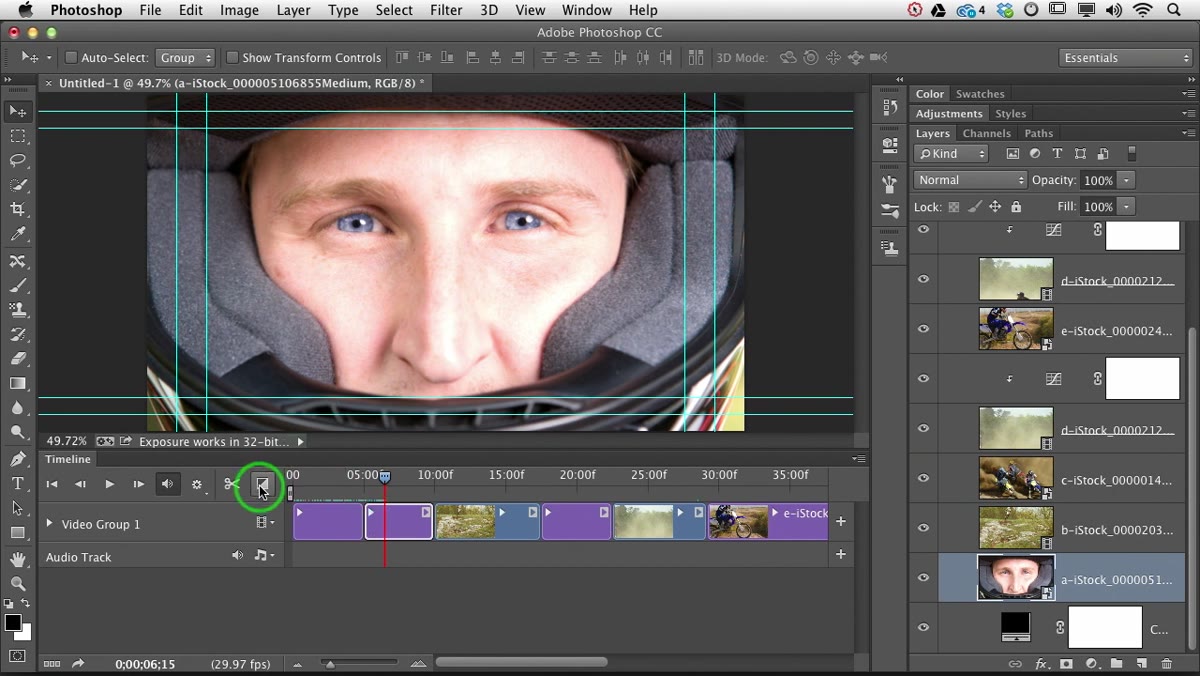
Task: Select the Pen tool
Action: 18,459
